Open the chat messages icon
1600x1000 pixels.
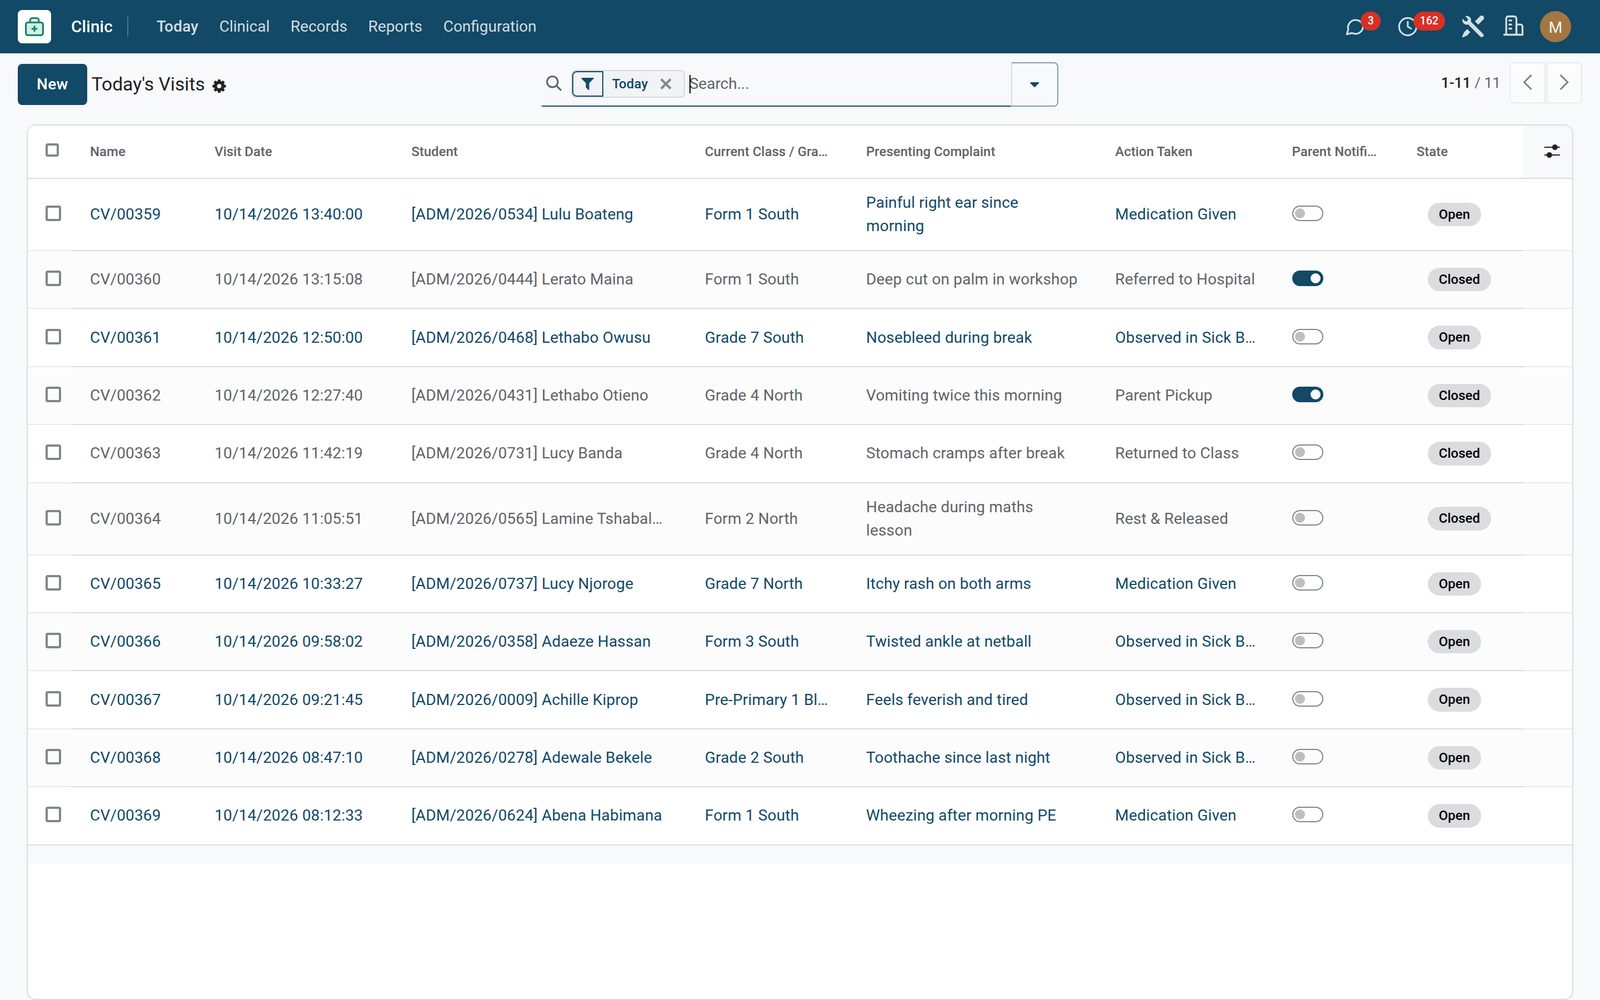[x=1355, y=27]
